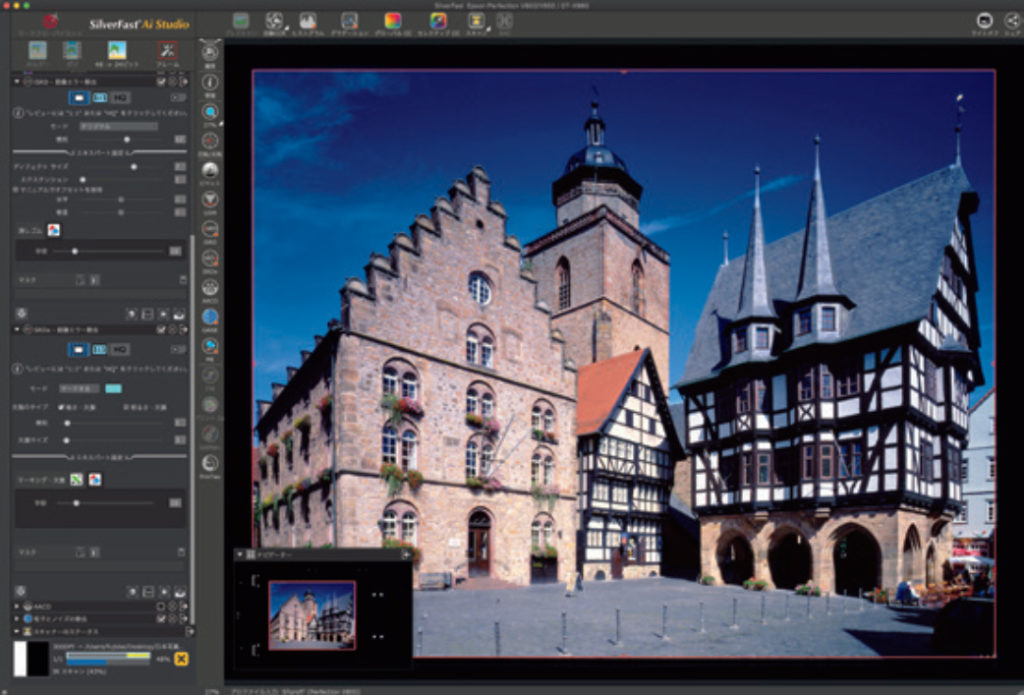Click the blue fit-preview button in SRDx
The height and width of the screenshot is (695, 1024).
(78, 349)
